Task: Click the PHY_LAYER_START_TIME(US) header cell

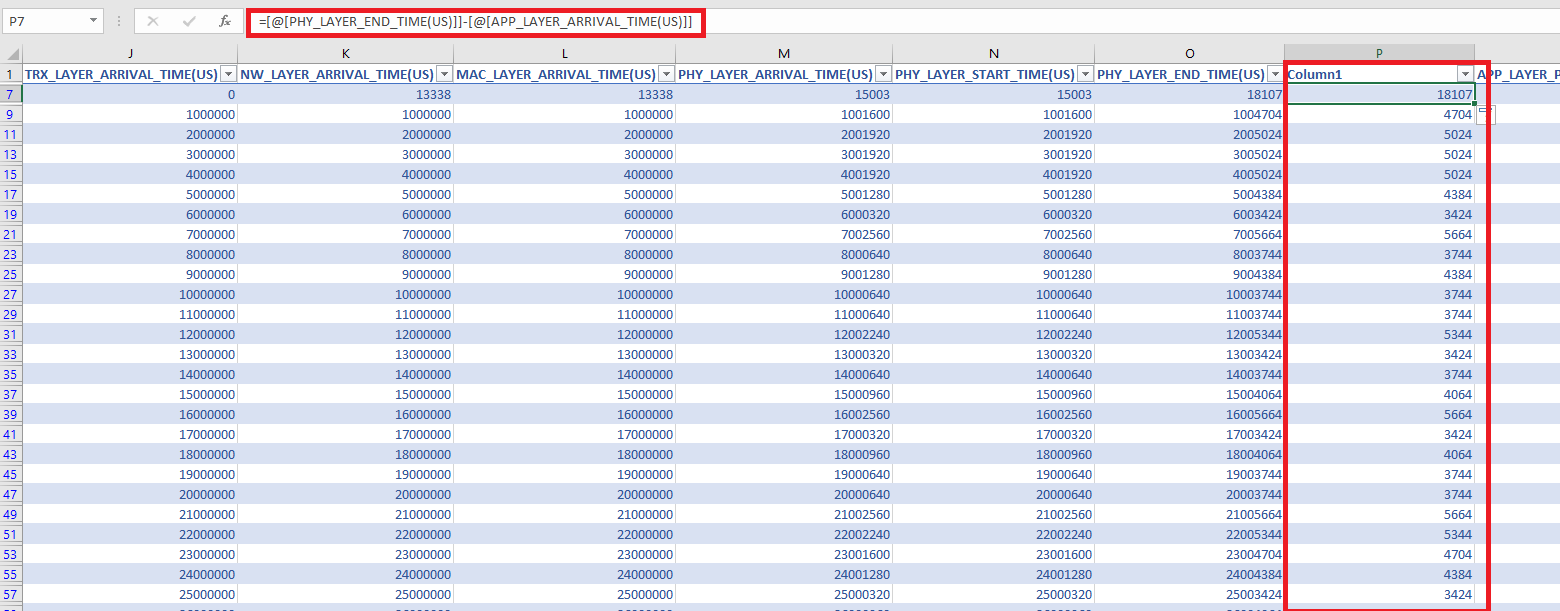Action: (994, 74)
